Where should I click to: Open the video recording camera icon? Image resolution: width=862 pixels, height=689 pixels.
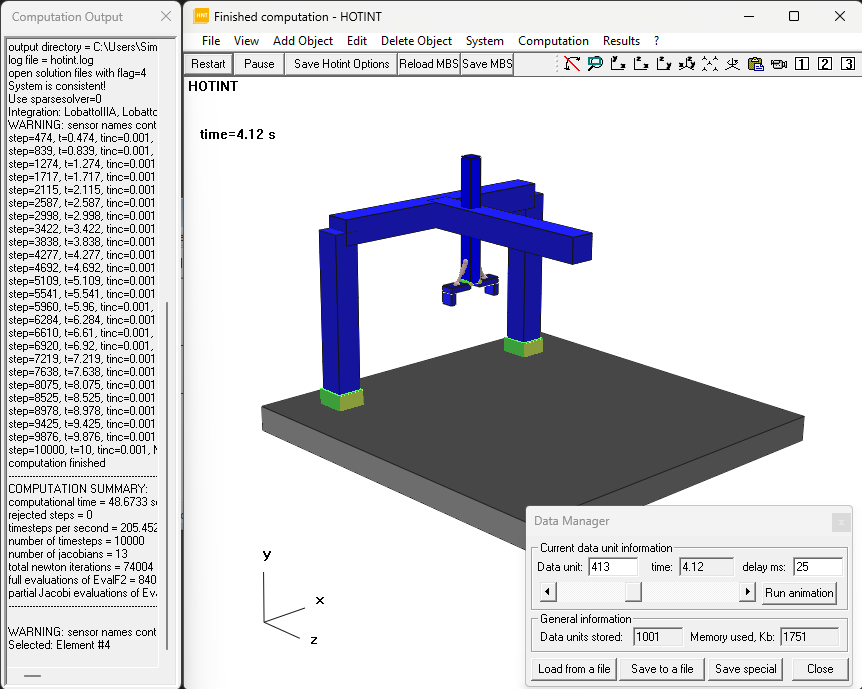[x=778, y=63]
